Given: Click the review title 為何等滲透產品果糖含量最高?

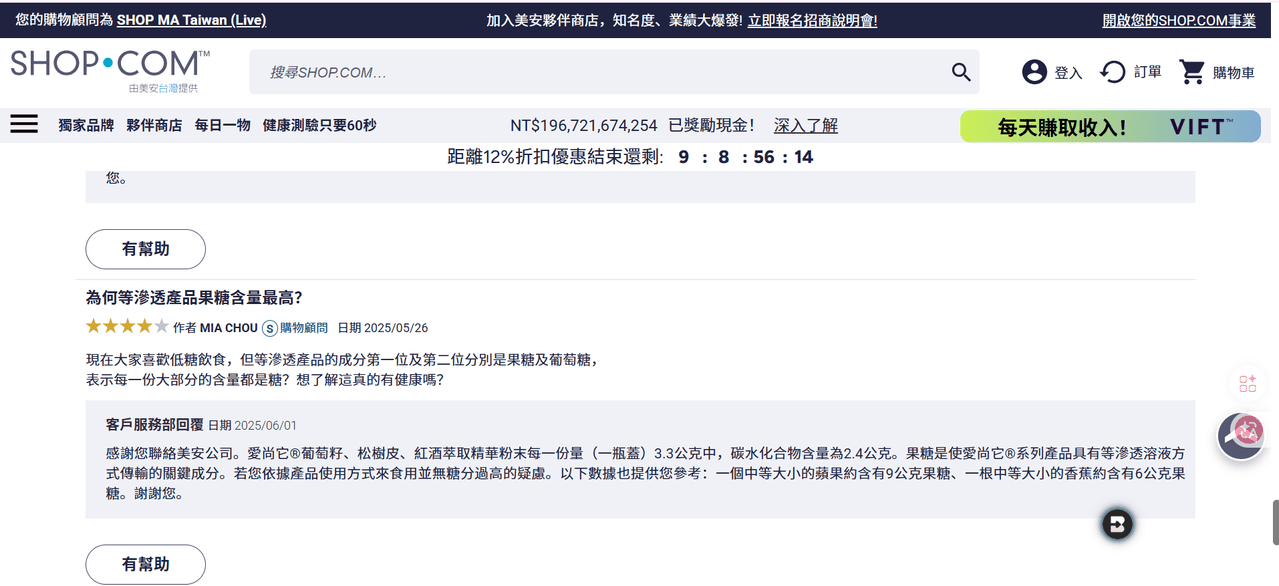Looking at the screenshot, I should [x=194, y=297].
